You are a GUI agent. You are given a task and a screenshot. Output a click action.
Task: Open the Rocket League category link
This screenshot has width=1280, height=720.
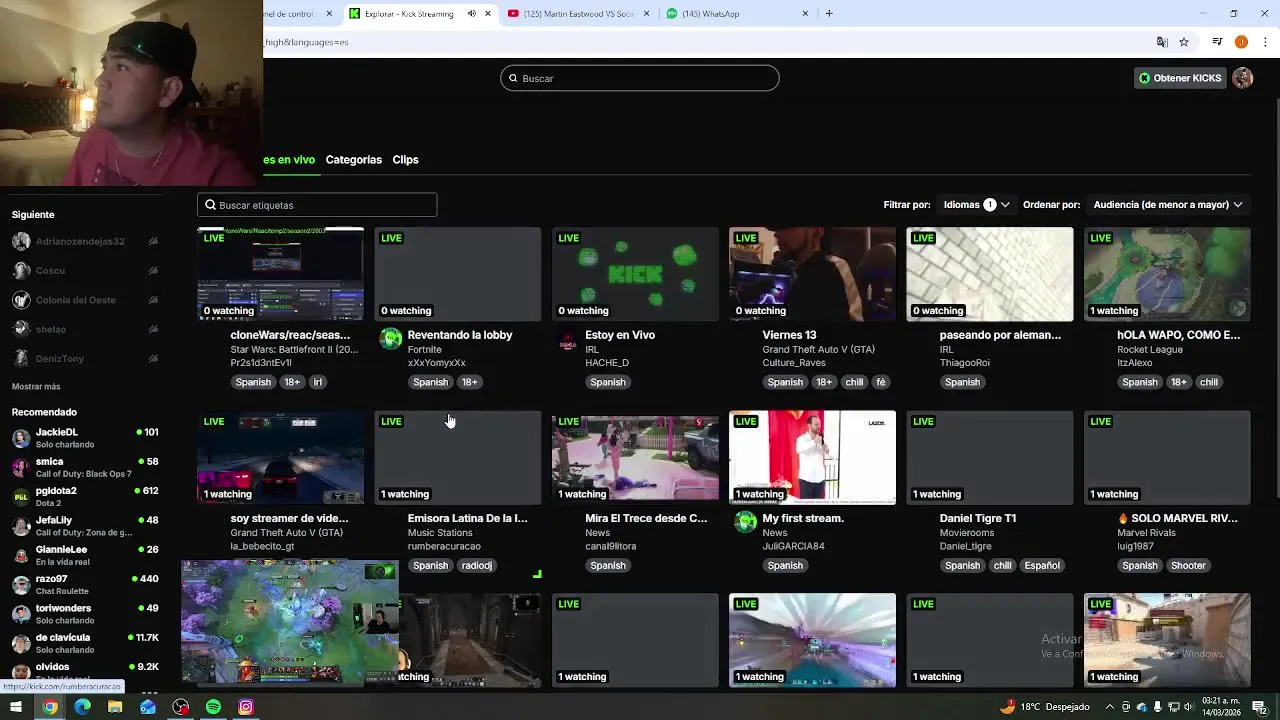1150,349
